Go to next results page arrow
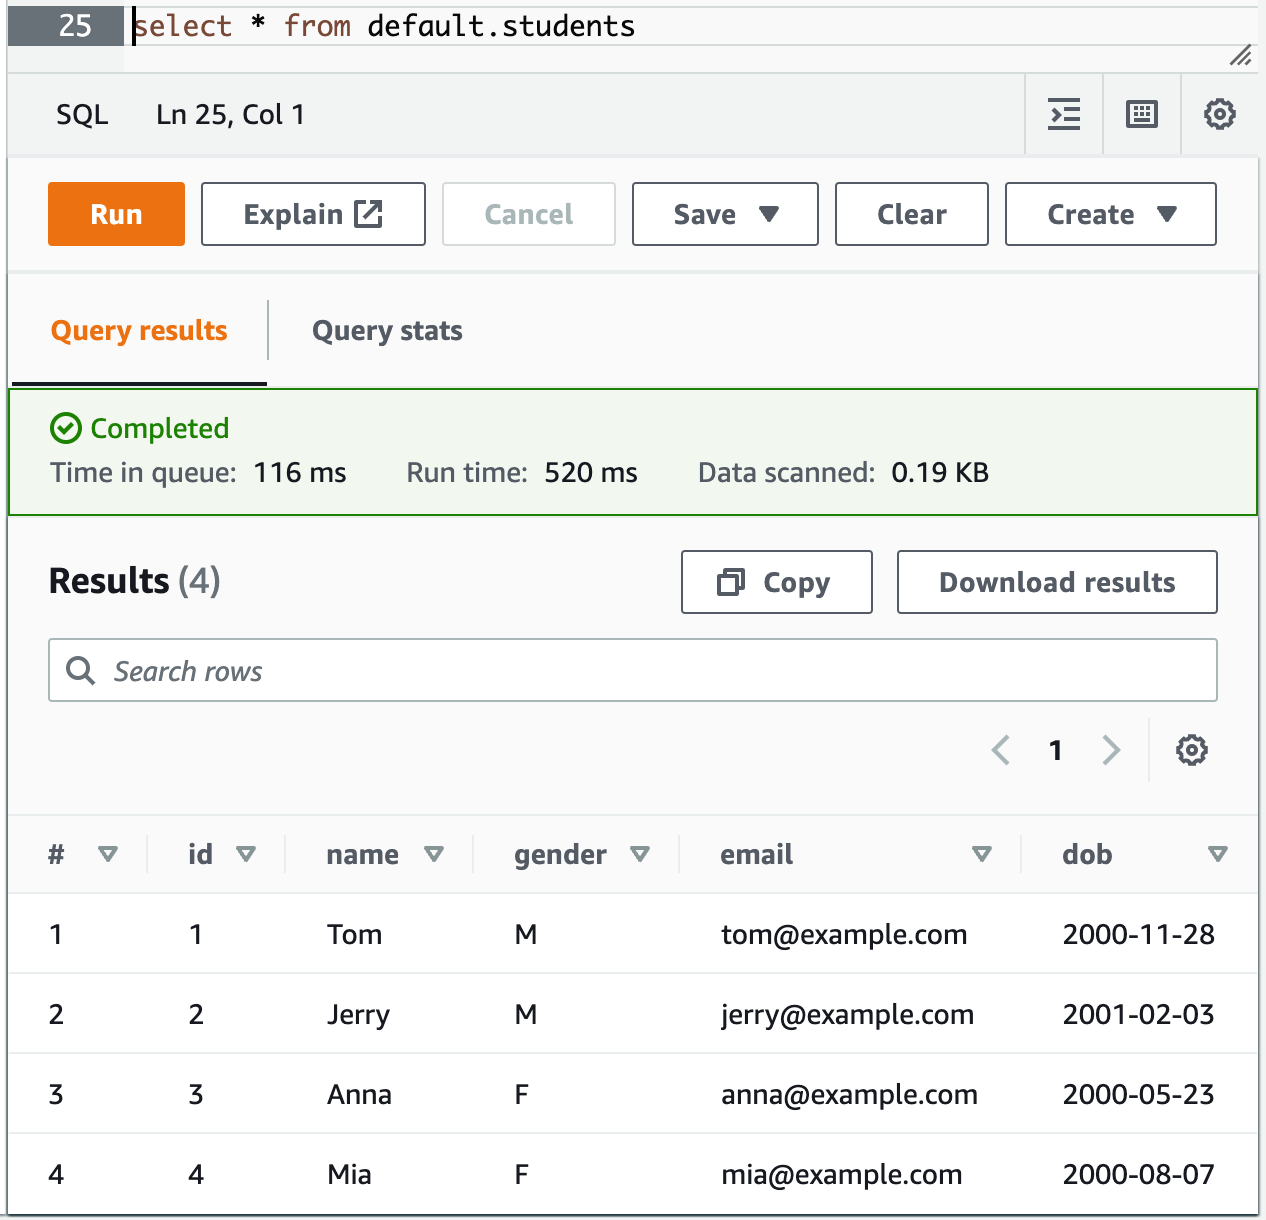Viewport: 1266px width, 1220px height. click(x=1111, y=750)
